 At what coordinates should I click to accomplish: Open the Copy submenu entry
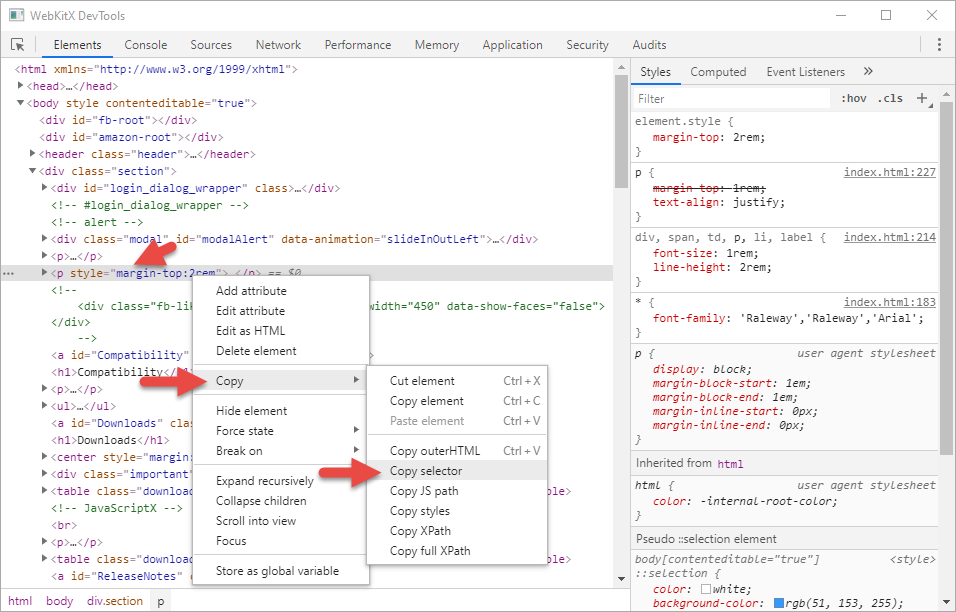click(281, 381)
